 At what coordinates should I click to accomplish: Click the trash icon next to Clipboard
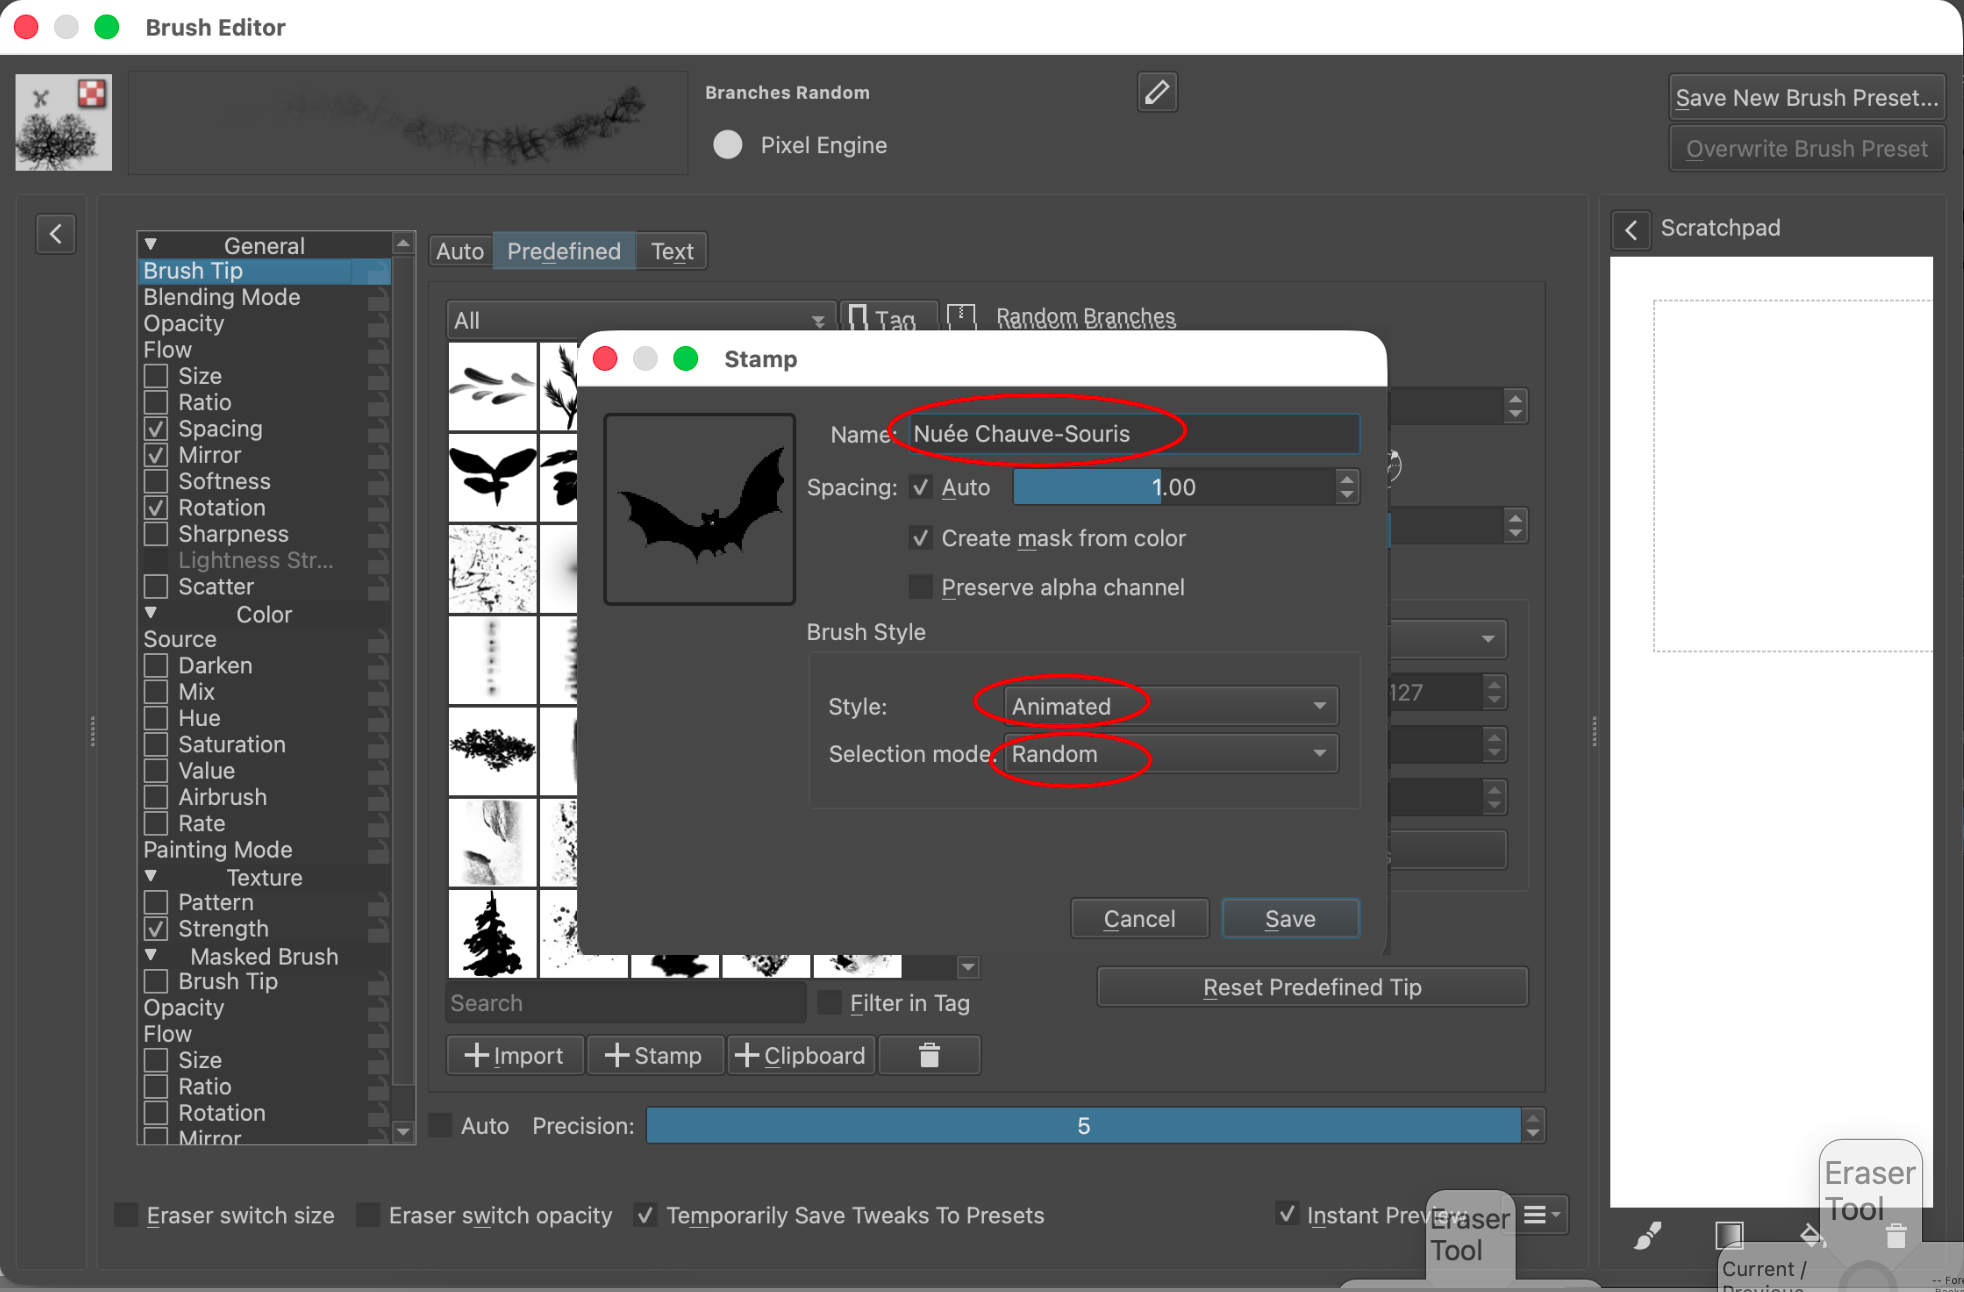coord(929,1055)
